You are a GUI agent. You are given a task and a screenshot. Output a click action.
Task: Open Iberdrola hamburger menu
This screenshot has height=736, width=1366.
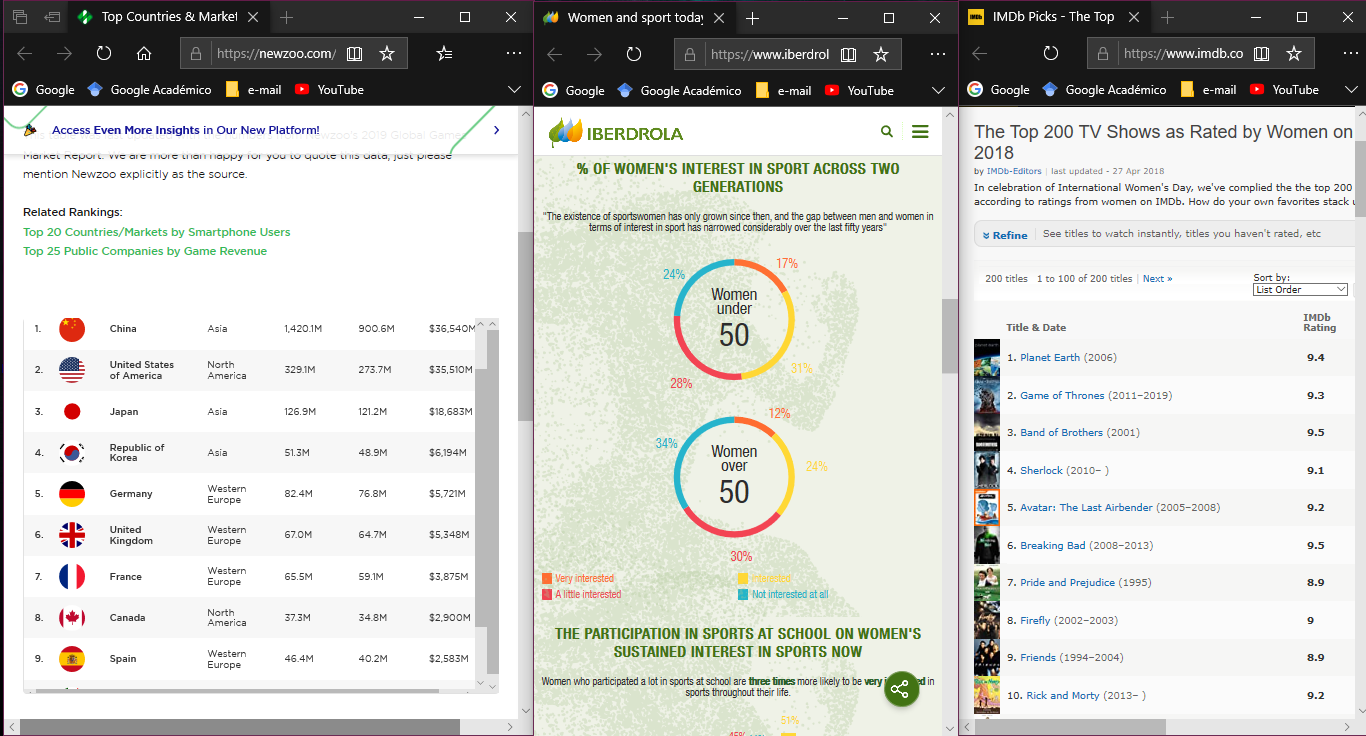(x=920, y=132)
